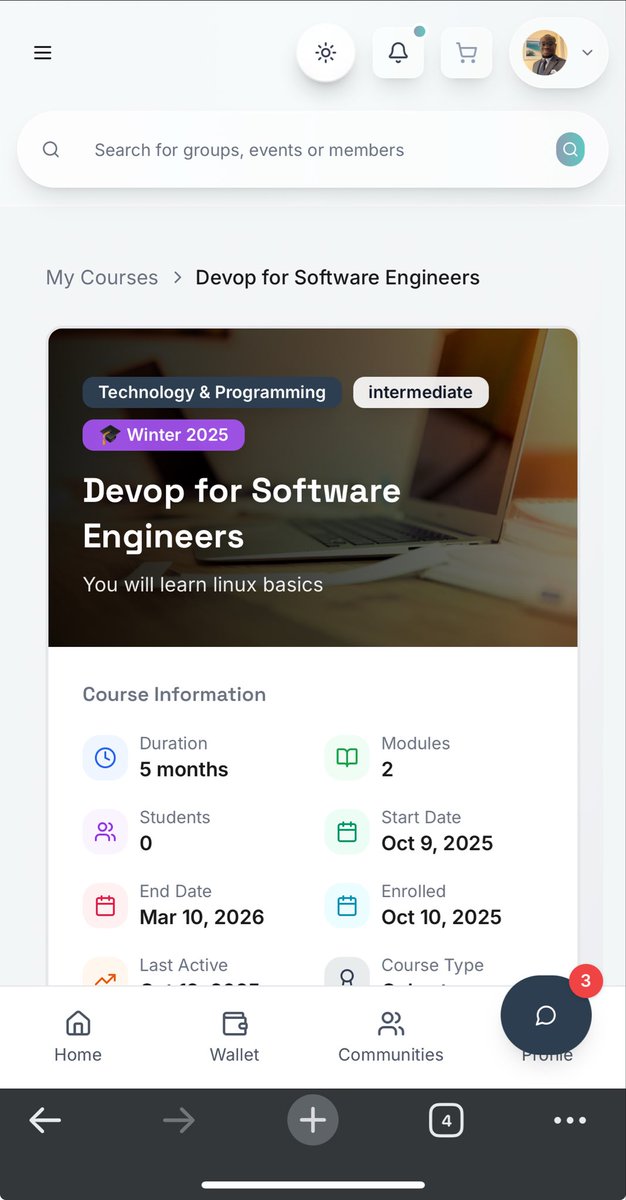Click the You will learn linux basics subtitle
This screenshot has width=626, height=1200.
203,584
